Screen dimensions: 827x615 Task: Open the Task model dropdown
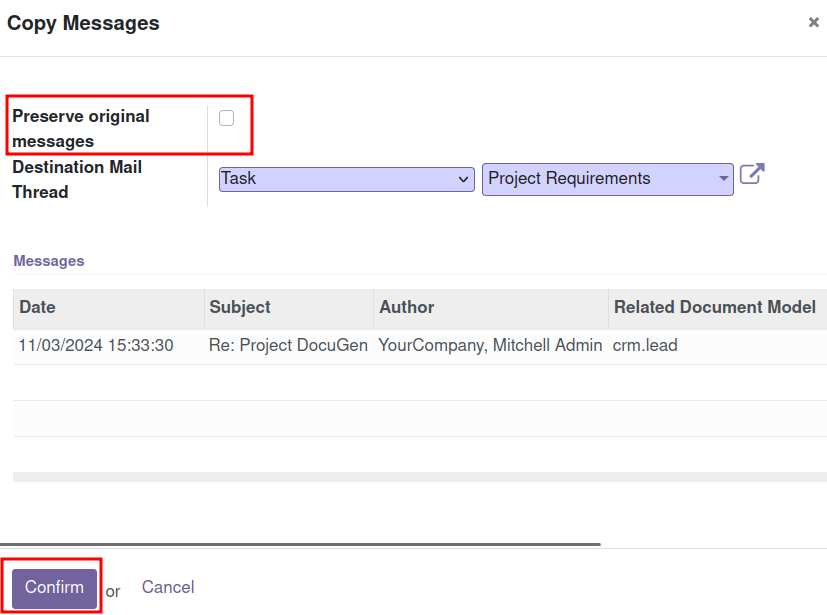(x=347, y=179)
